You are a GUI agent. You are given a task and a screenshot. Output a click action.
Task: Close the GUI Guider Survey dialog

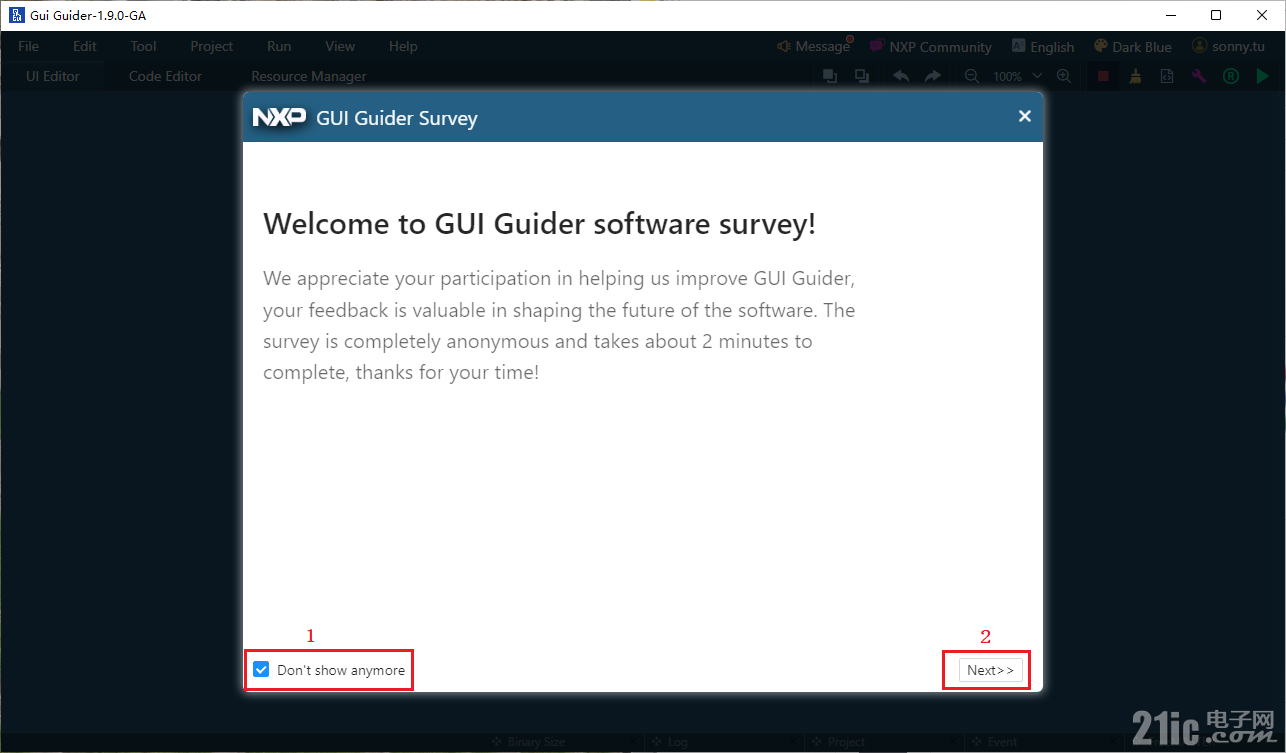click(1024, 116)
